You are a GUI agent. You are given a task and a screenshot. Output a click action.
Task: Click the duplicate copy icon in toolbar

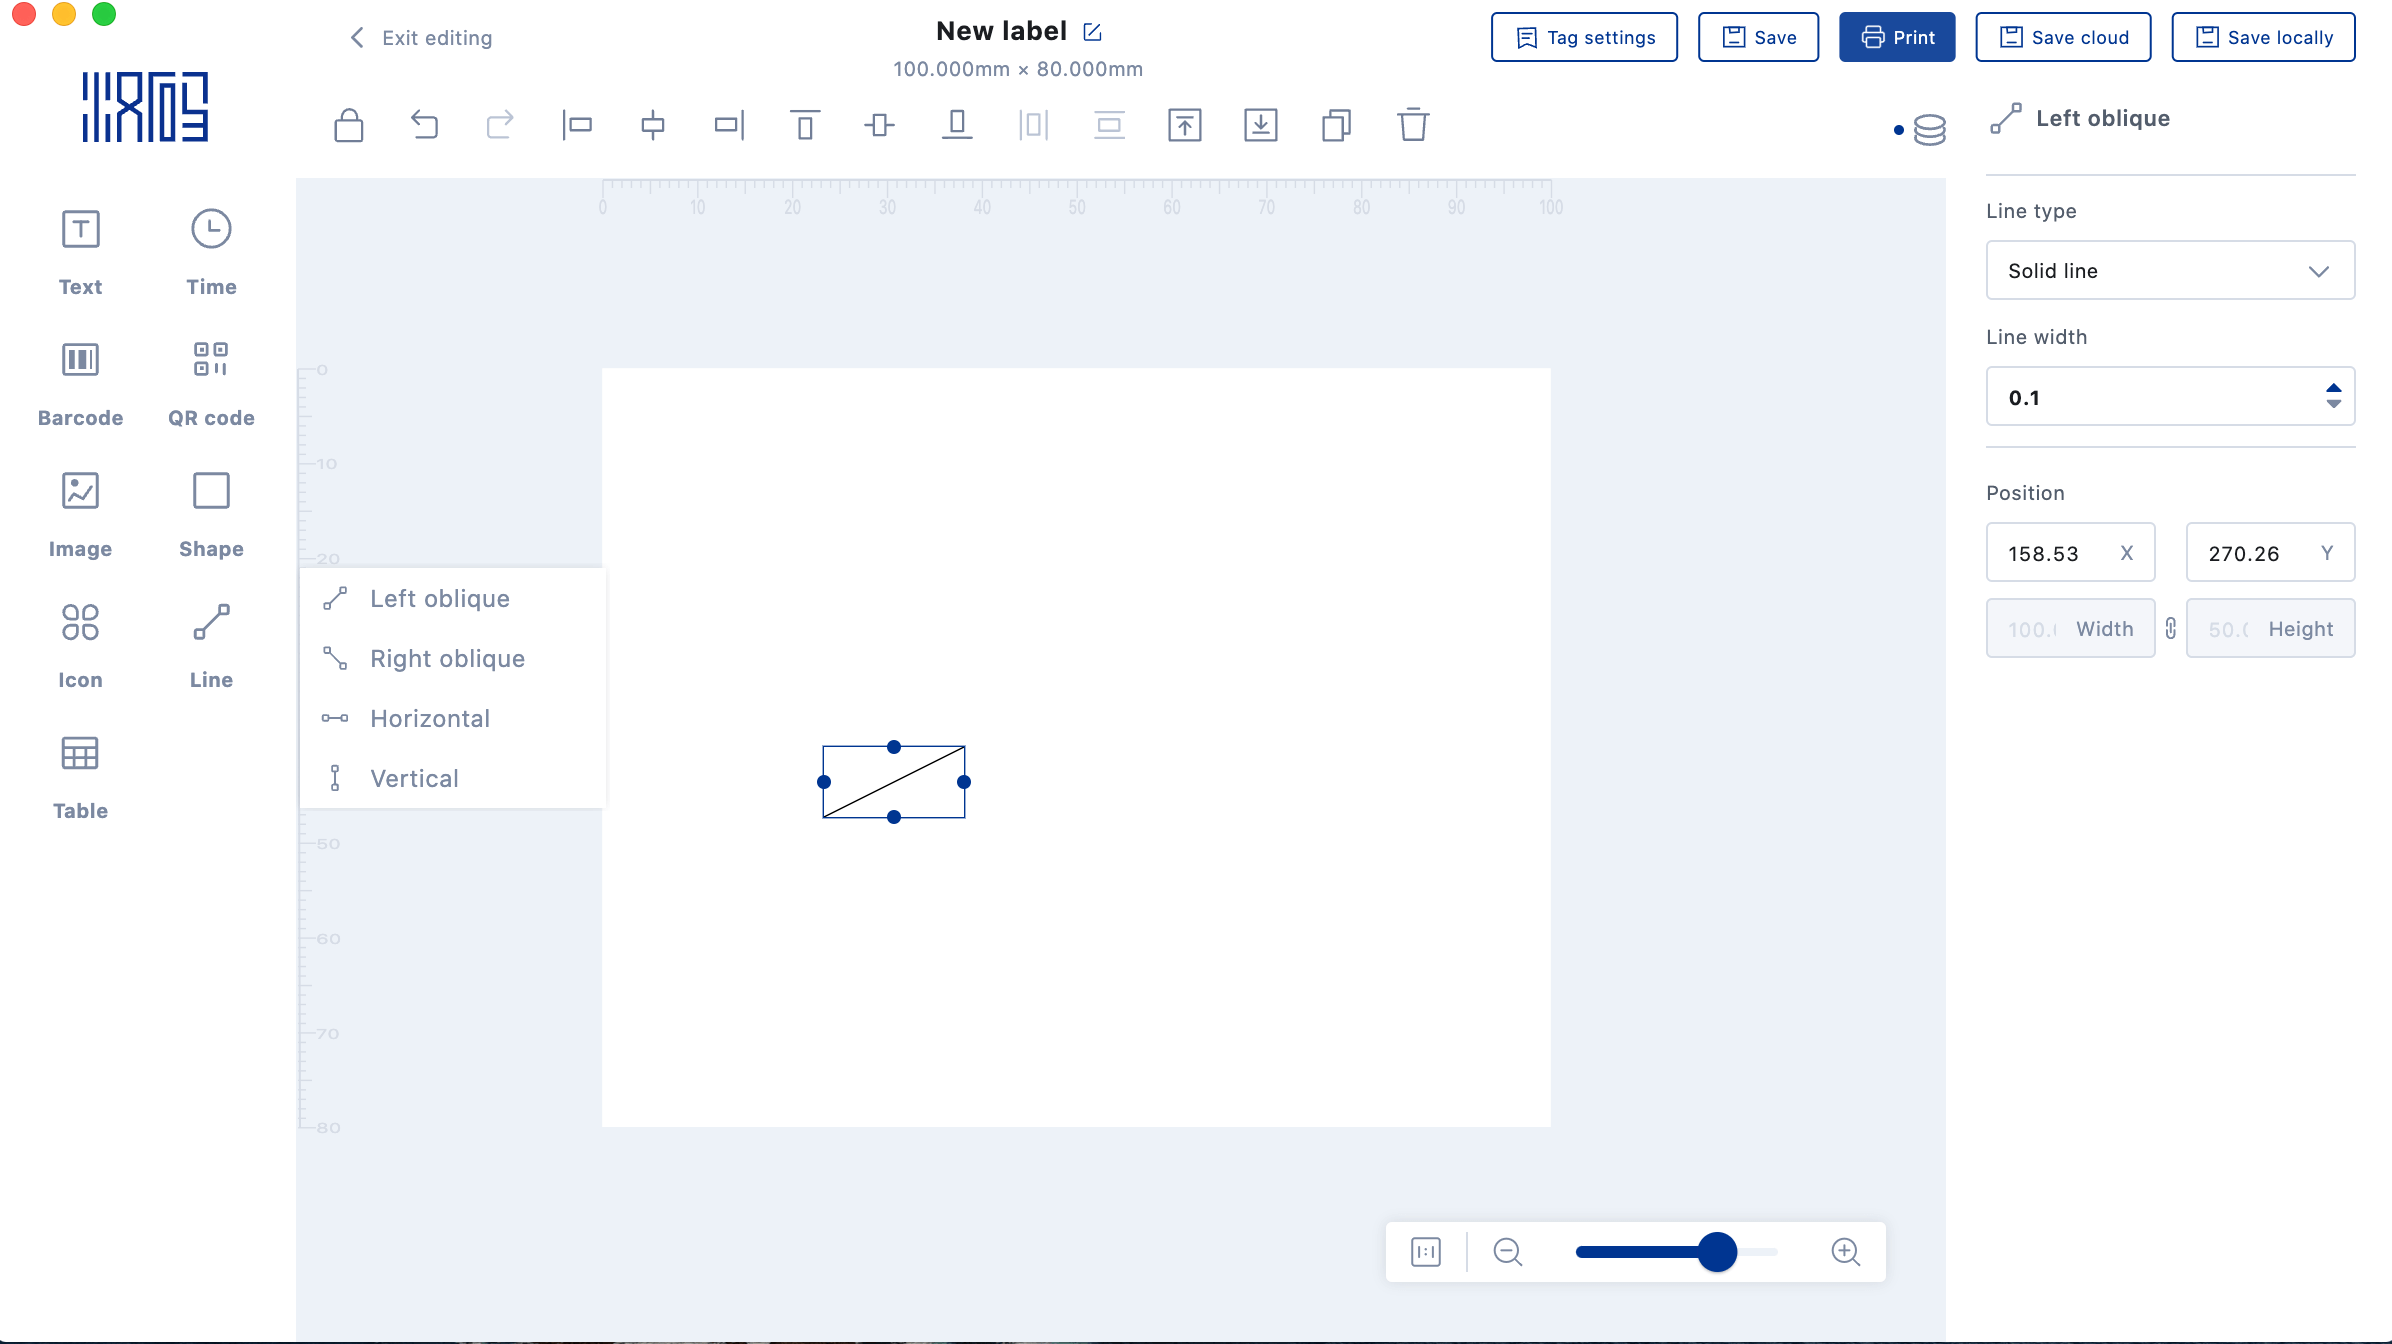pyautogui.click(x=1336, y=125)
